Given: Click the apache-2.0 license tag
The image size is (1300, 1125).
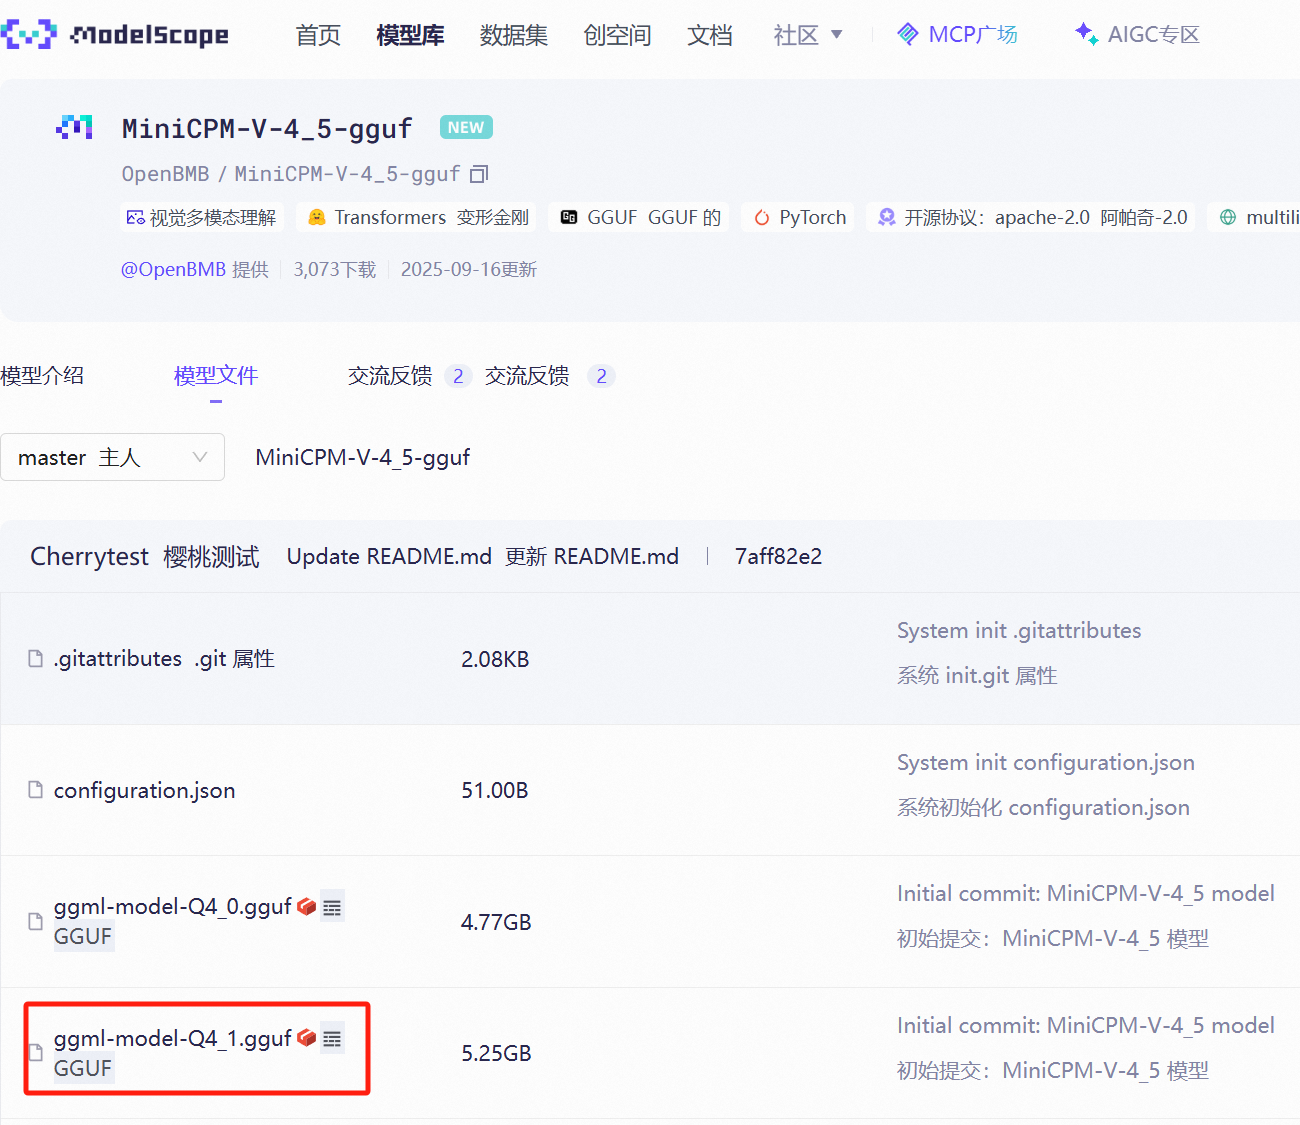Looking at the screenshot, I should click(1031, 217).
